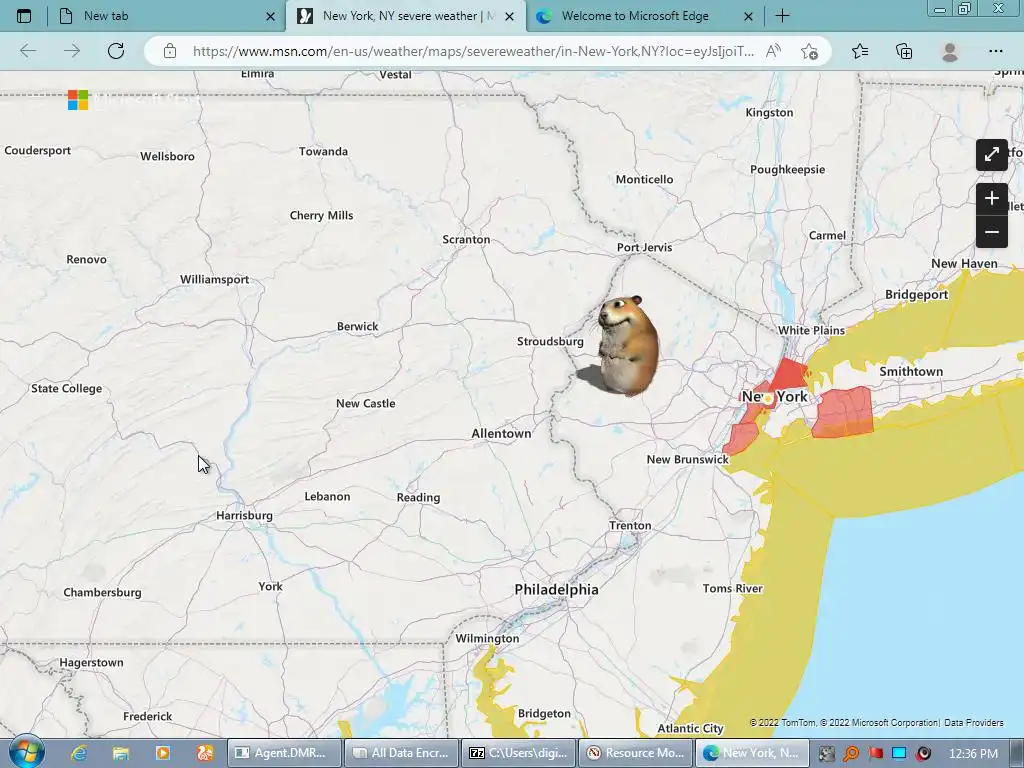The width and height of the screenshot is (1024, 768).
Task: Open the Data Providers link
Action: (974, 723)
